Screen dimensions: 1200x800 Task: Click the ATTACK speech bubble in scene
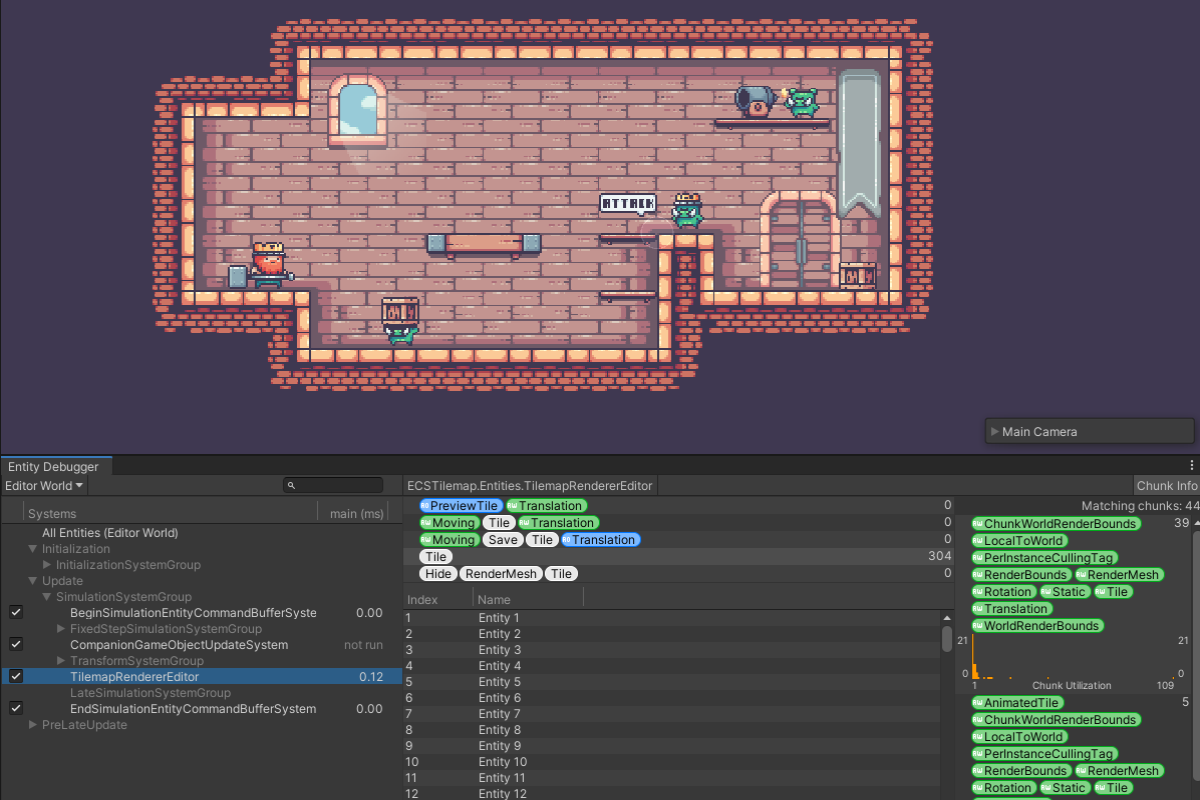coord(627,204)
